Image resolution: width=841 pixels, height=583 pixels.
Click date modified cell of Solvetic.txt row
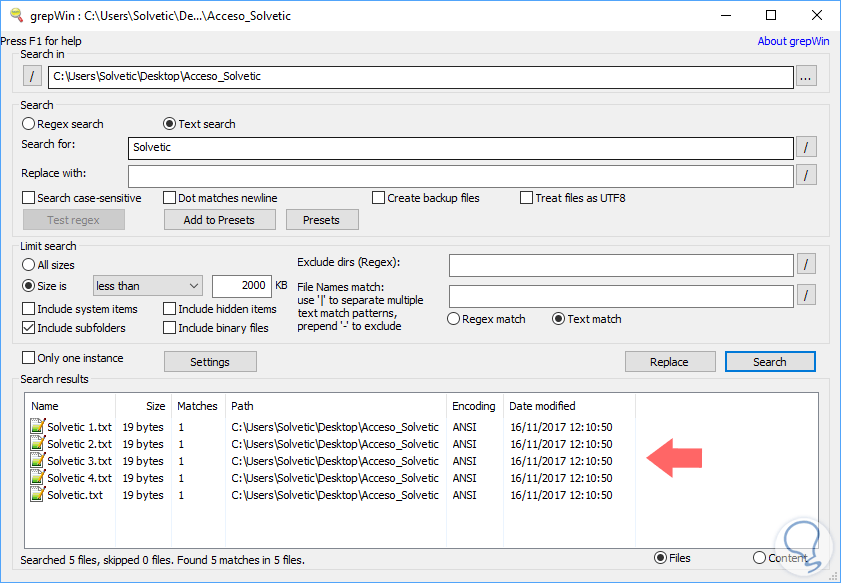(561, 495)
